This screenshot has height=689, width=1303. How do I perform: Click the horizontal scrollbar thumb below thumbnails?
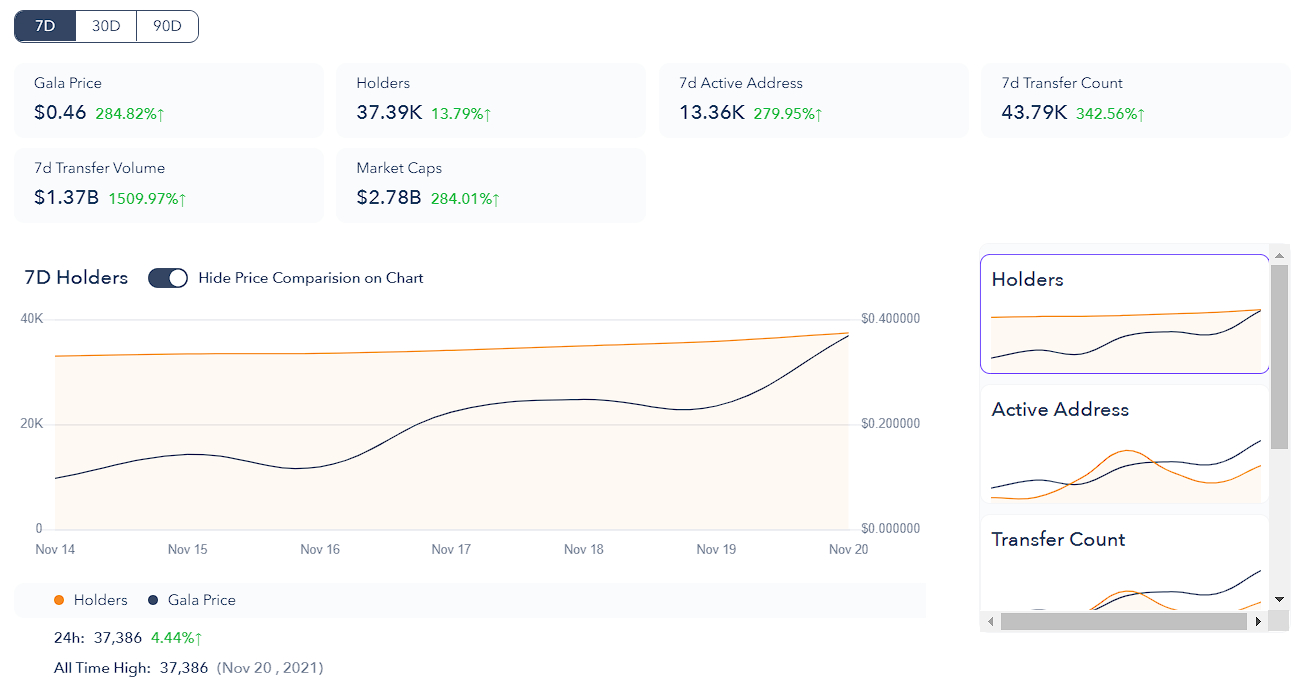[1124, 622]
